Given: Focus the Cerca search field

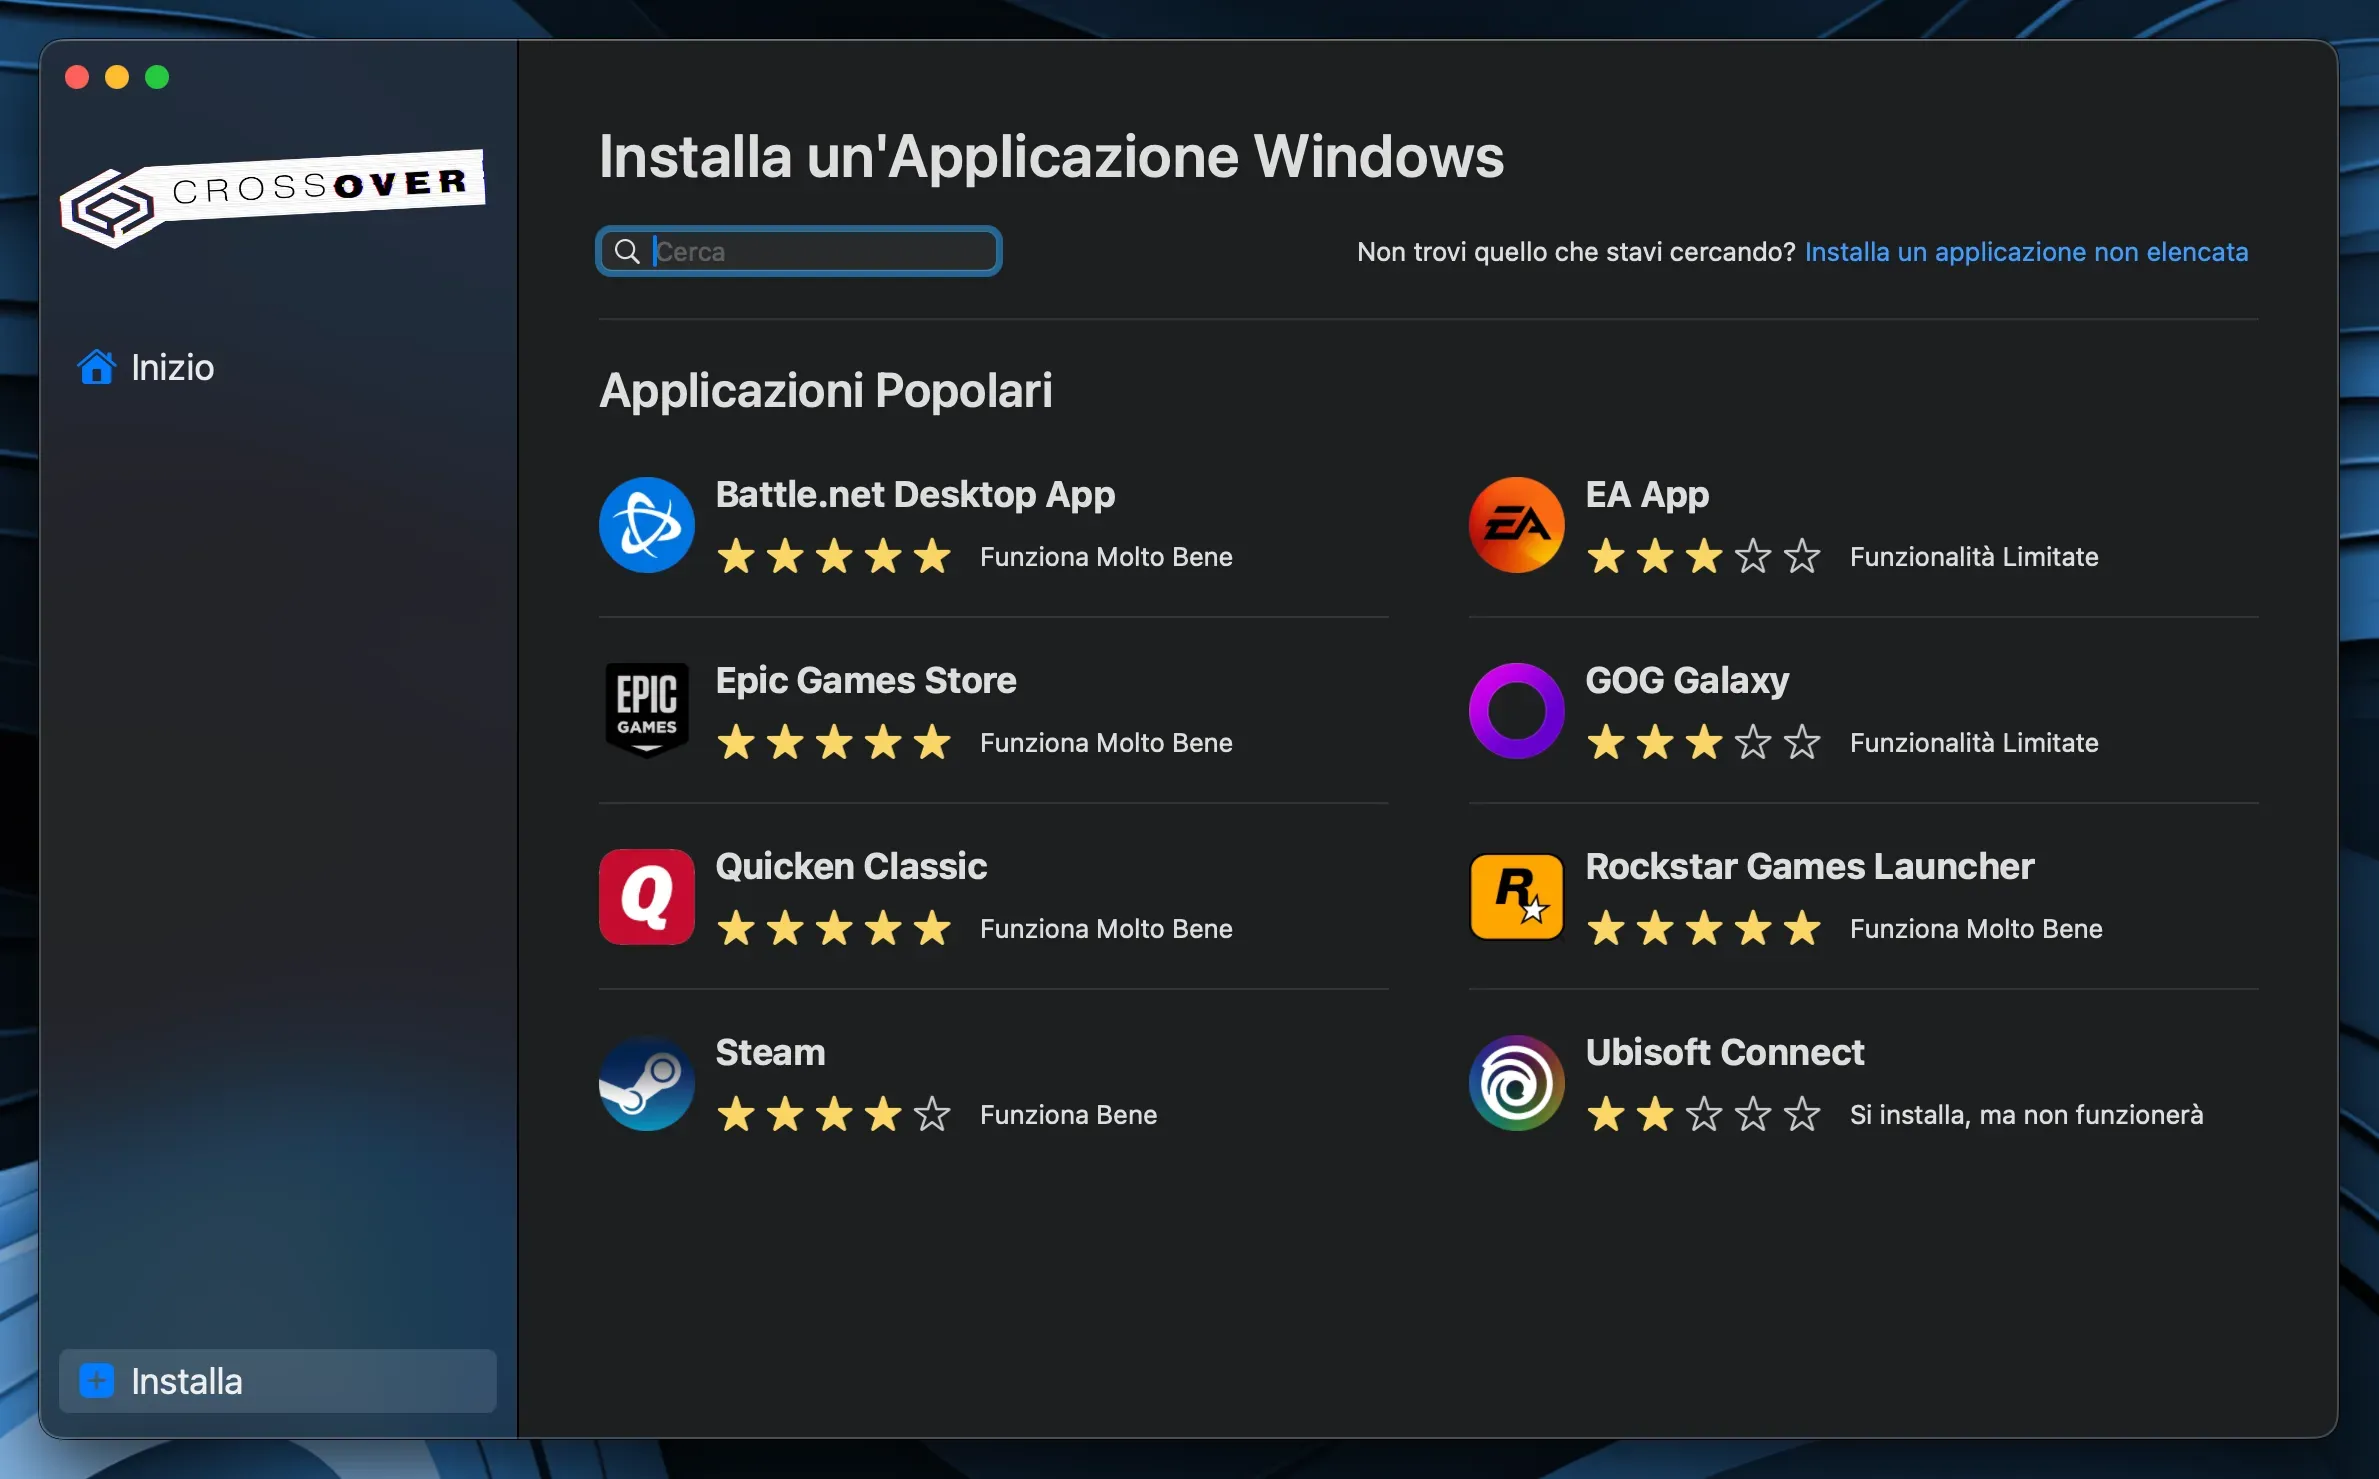Looking at the screenshot, I should click(x=799, y=251).
